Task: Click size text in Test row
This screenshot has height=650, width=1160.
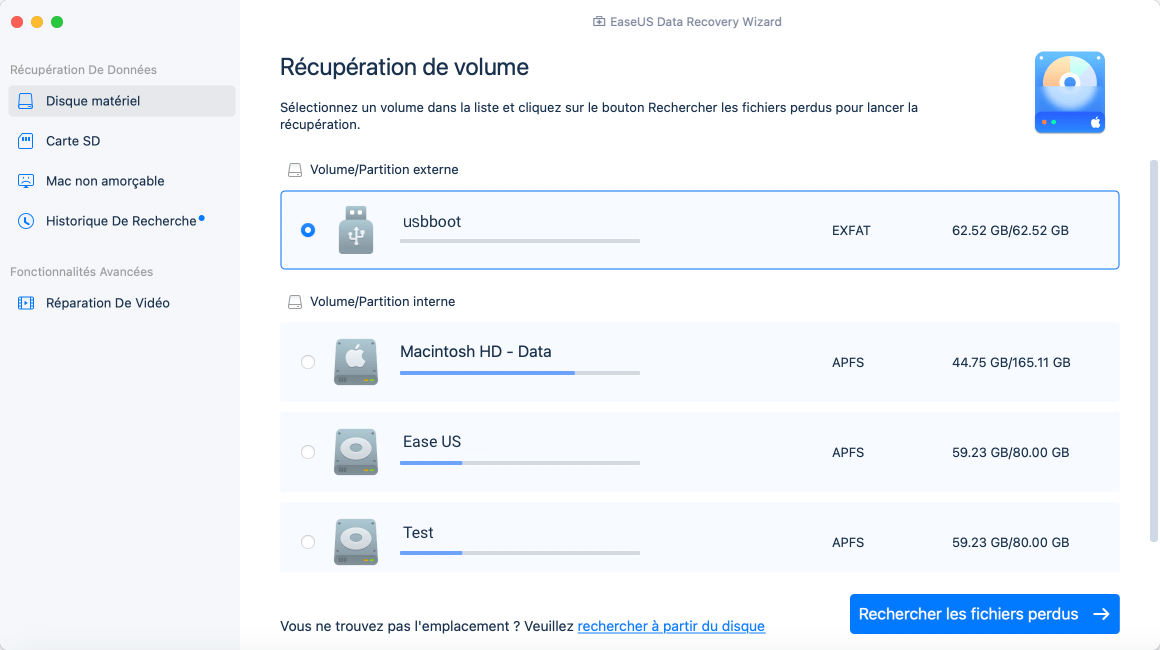Action: pos(1010,542)
